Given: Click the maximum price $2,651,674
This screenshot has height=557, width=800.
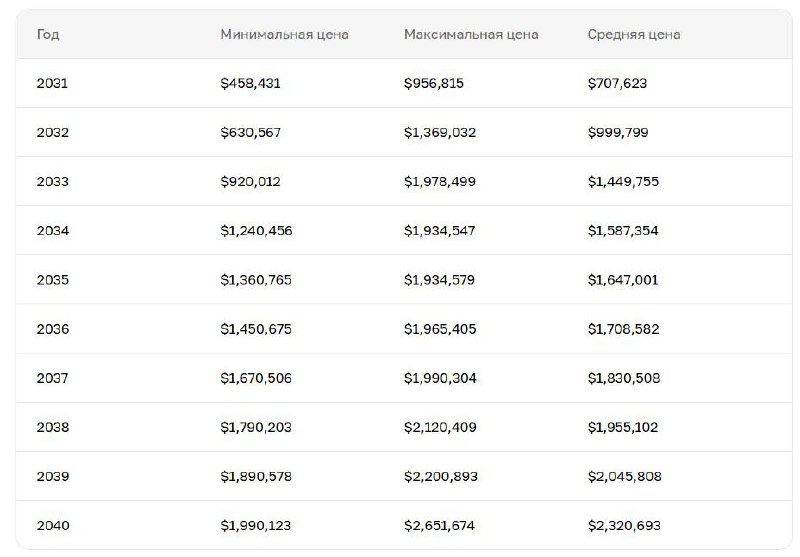Looking at the screenshot, I should pyautogui.click(x=440, y=525).
